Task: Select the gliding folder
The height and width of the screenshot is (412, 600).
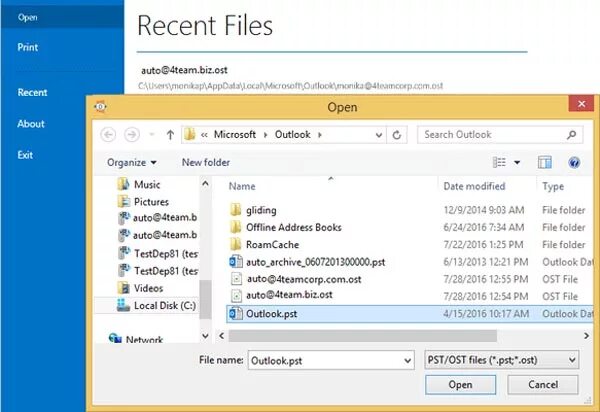Action: pos(261,210)
